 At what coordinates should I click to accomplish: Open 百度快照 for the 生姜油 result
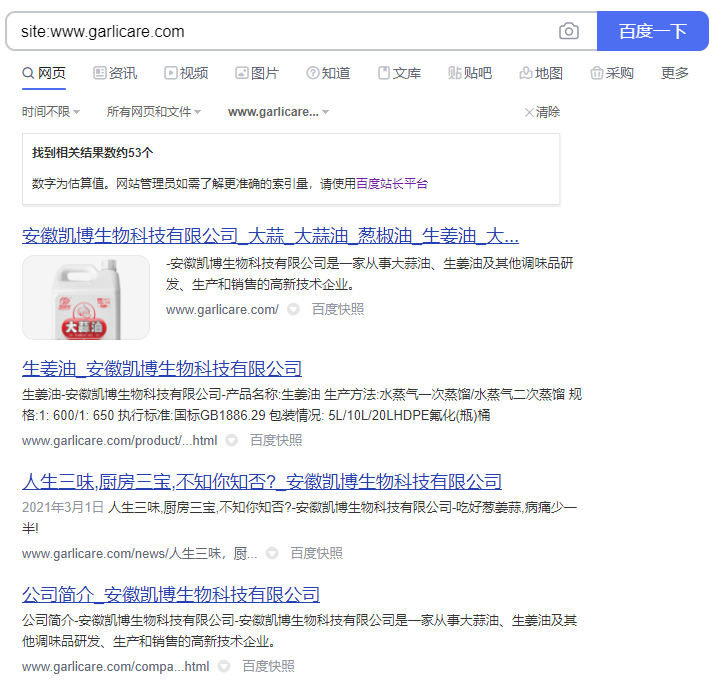click(x=276, y=441)
